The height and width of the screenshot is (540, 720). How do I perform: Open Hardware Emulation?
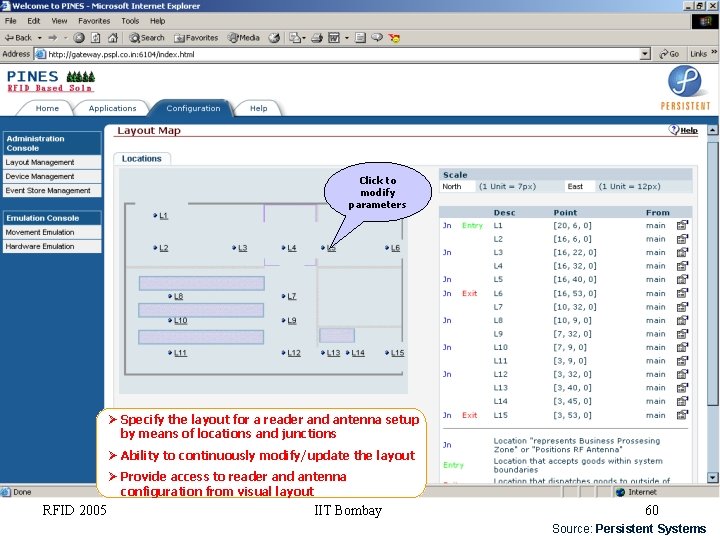(x=52, y=247)
